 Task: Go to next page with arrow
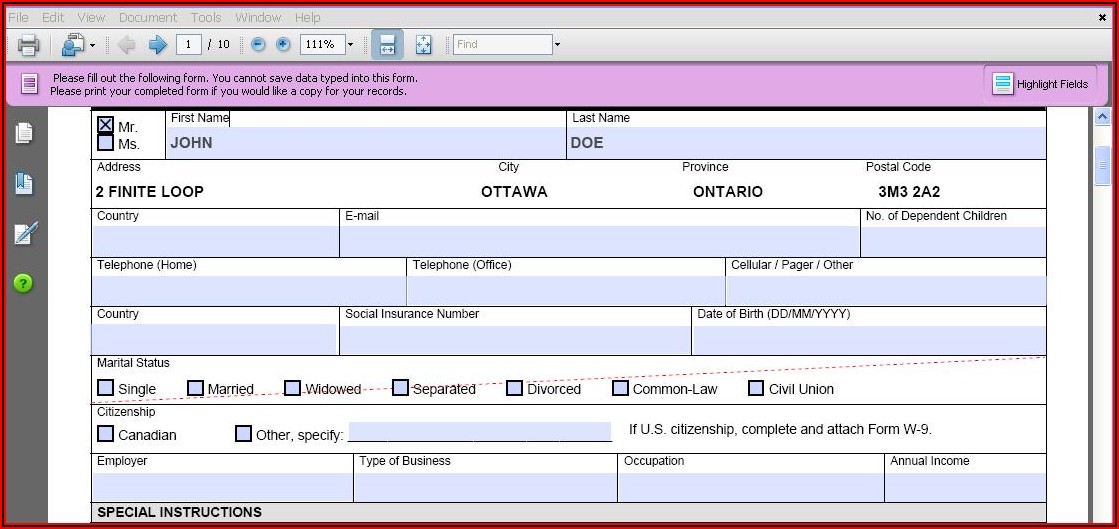click(x=157, y=45)
